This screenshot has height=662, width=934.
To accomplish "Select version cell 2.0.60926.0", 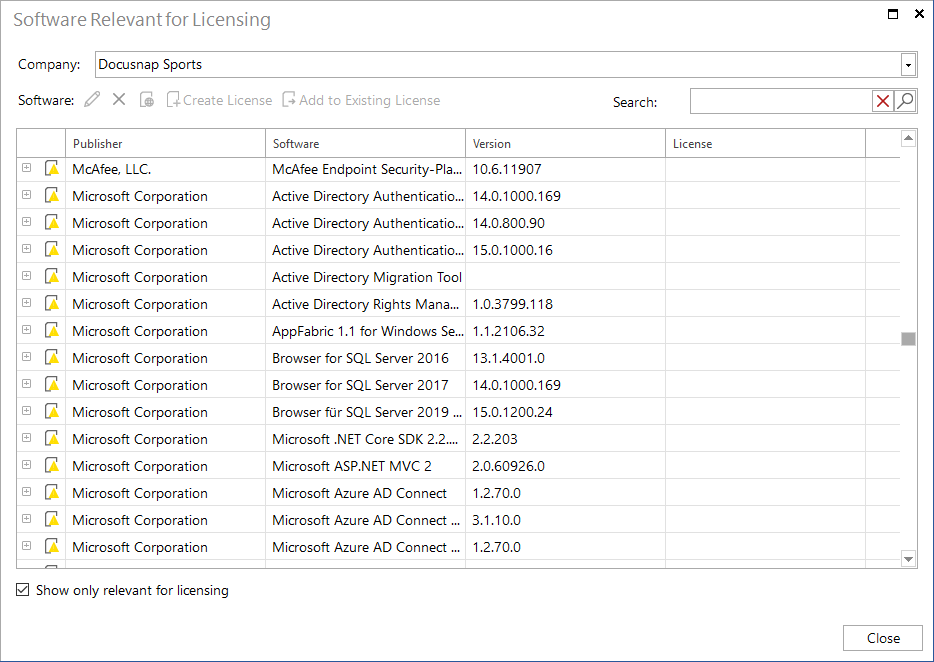I will (565, 466).
